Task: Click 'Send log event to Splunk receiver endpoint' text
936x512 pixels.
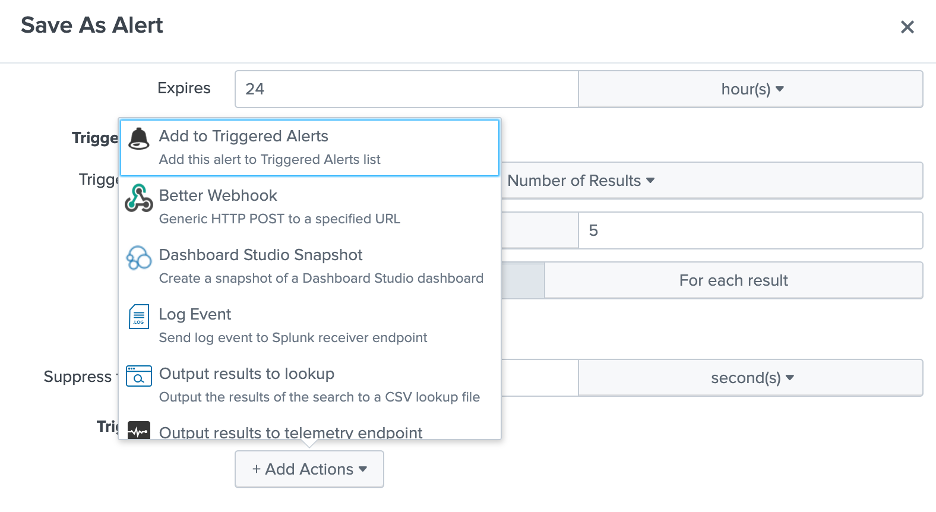Action: [x=293, y=337]
